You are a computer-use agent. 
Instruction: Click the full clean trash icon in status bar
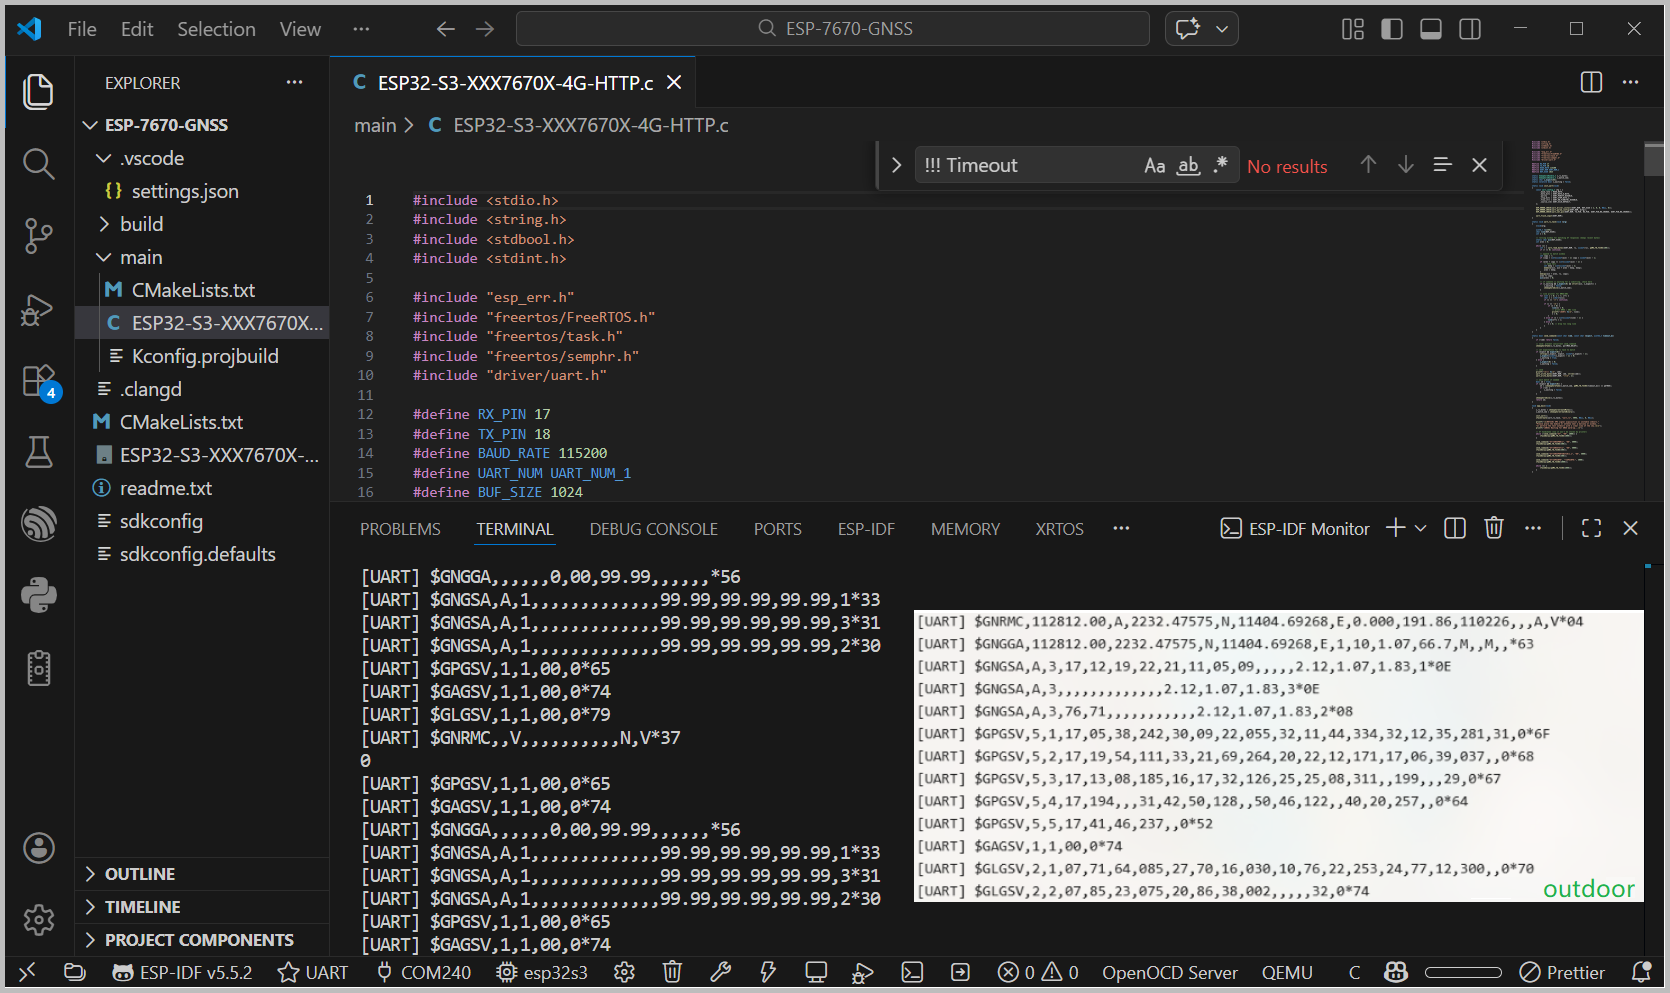(673, 972)
